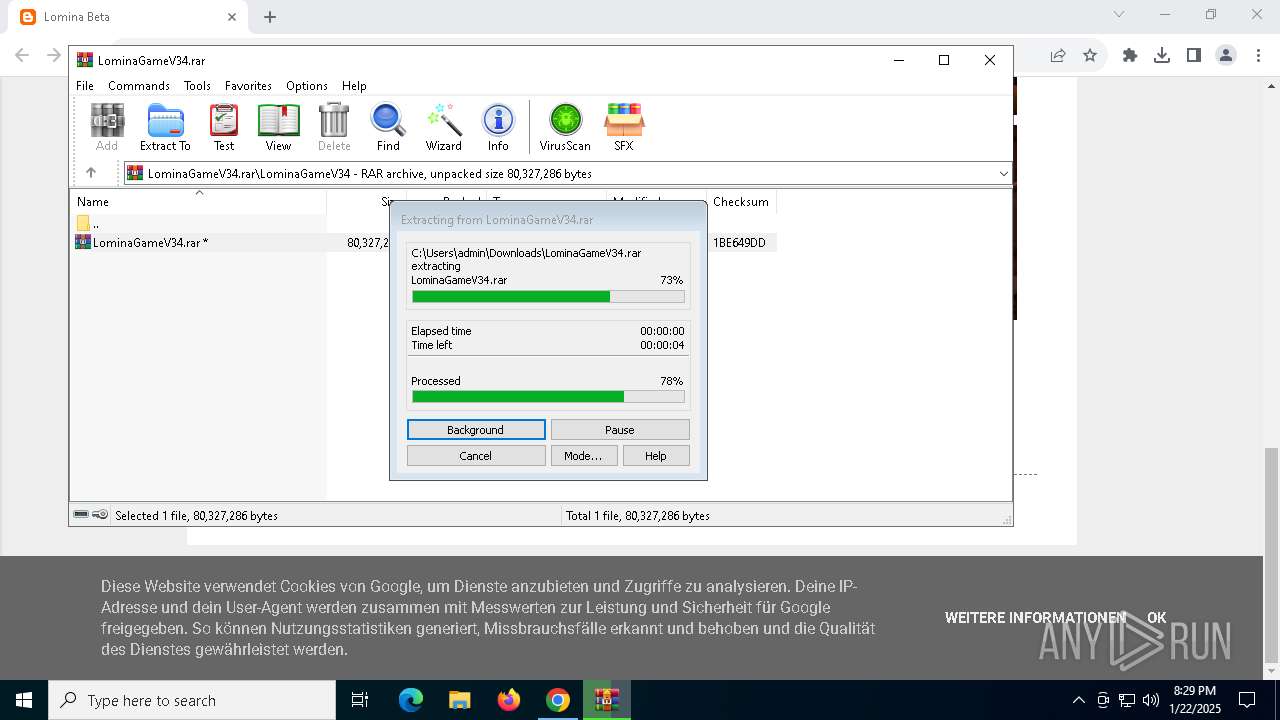Close the Lomina Beta tab
Image resolution: width=1280 pixels, height=720 pixels.
[x=231, y=17]
